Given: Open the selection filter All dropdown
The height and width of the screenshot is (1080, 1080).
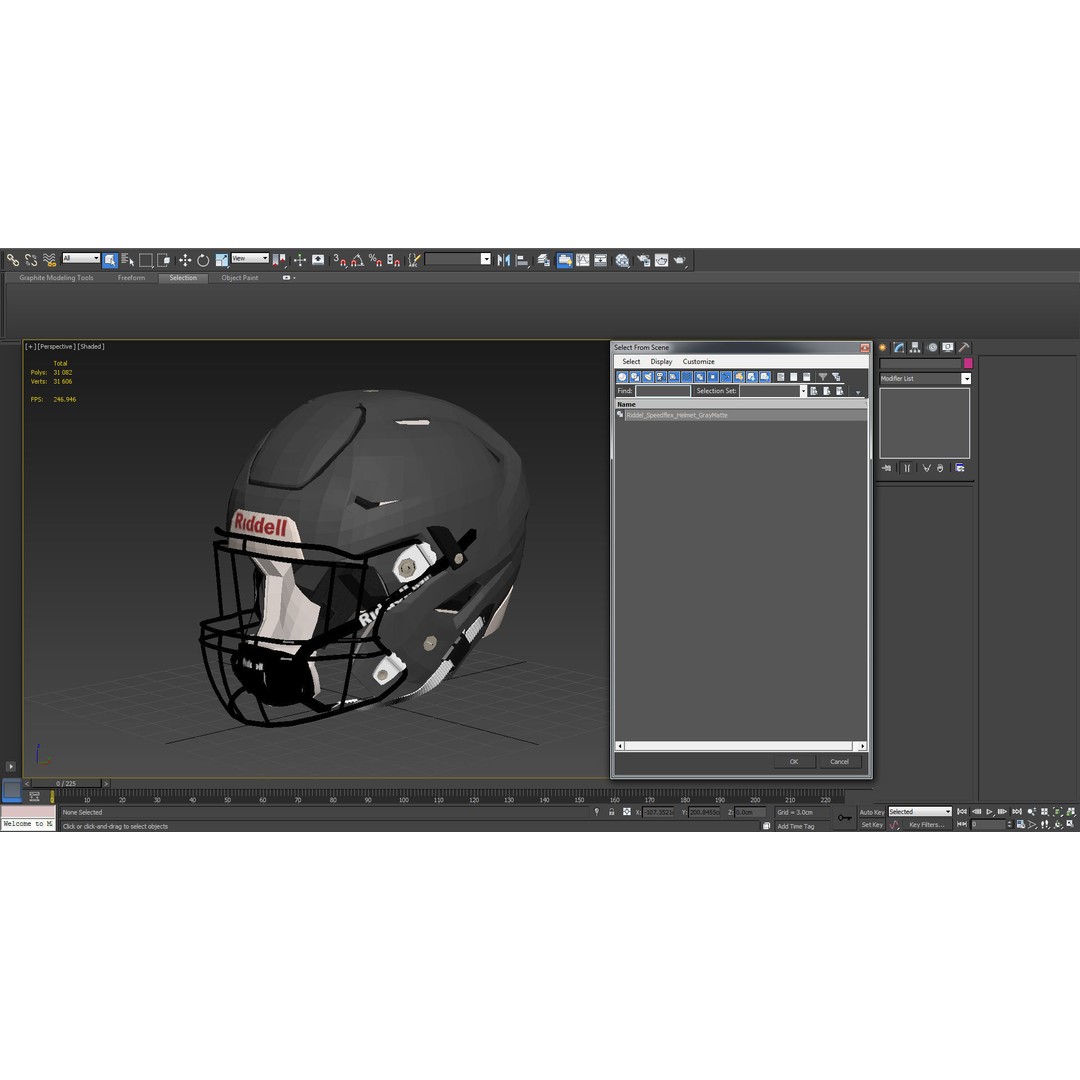Looking at the screenshot, I should click(x=81, y=258).
